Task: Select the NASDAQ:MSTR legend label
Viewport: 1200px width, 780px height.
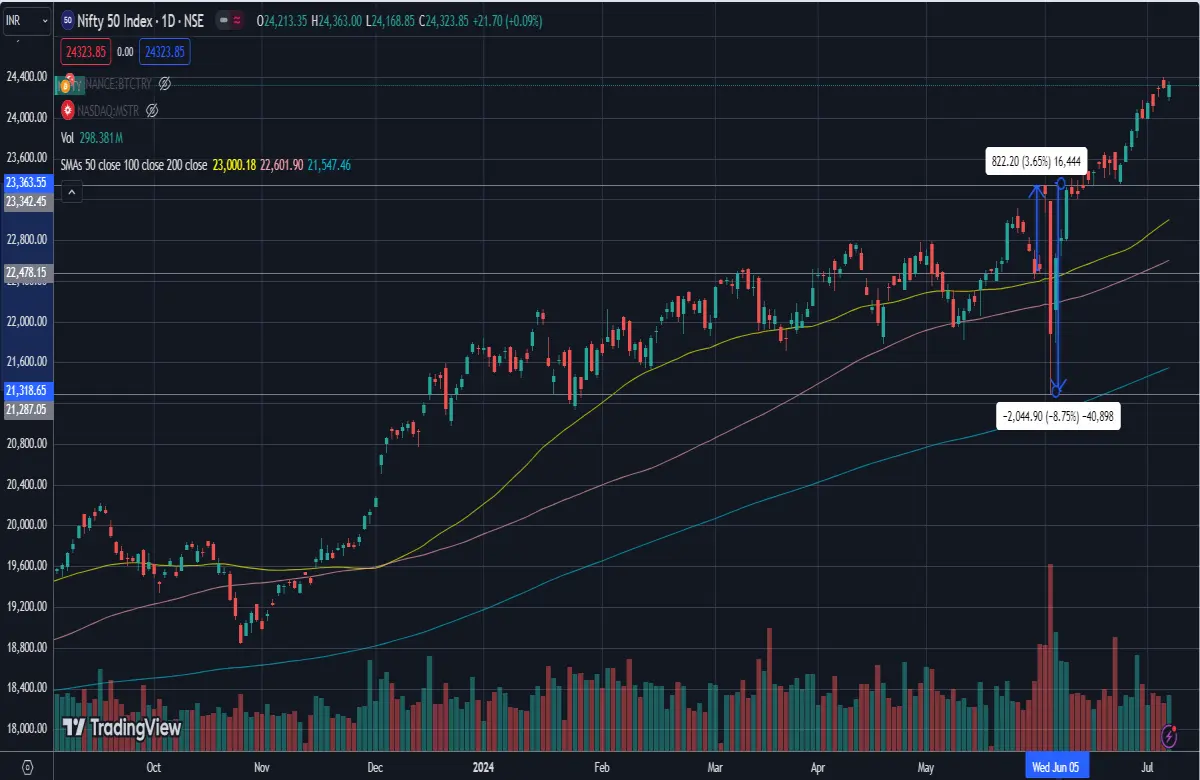Action: point(110,109)
